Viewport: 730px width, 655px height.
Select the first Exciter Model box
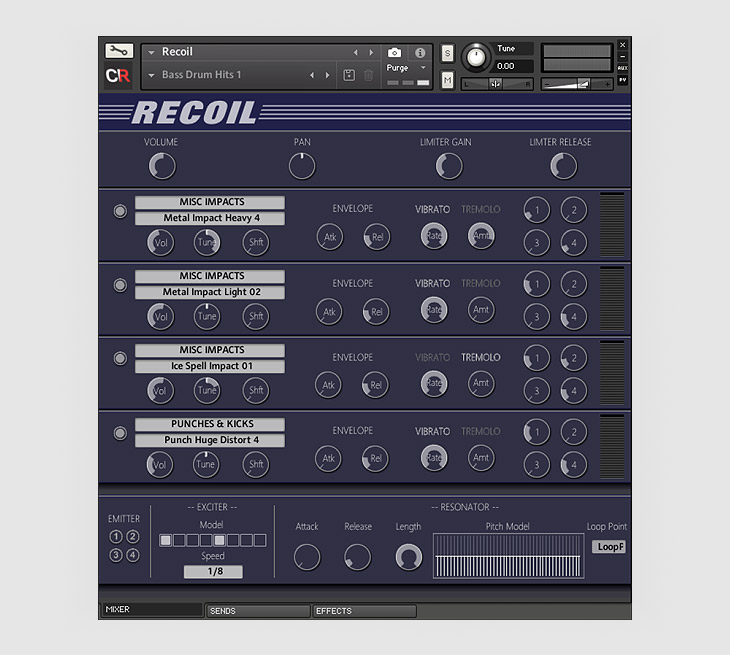pyautogui.click(x=165, y=540)
